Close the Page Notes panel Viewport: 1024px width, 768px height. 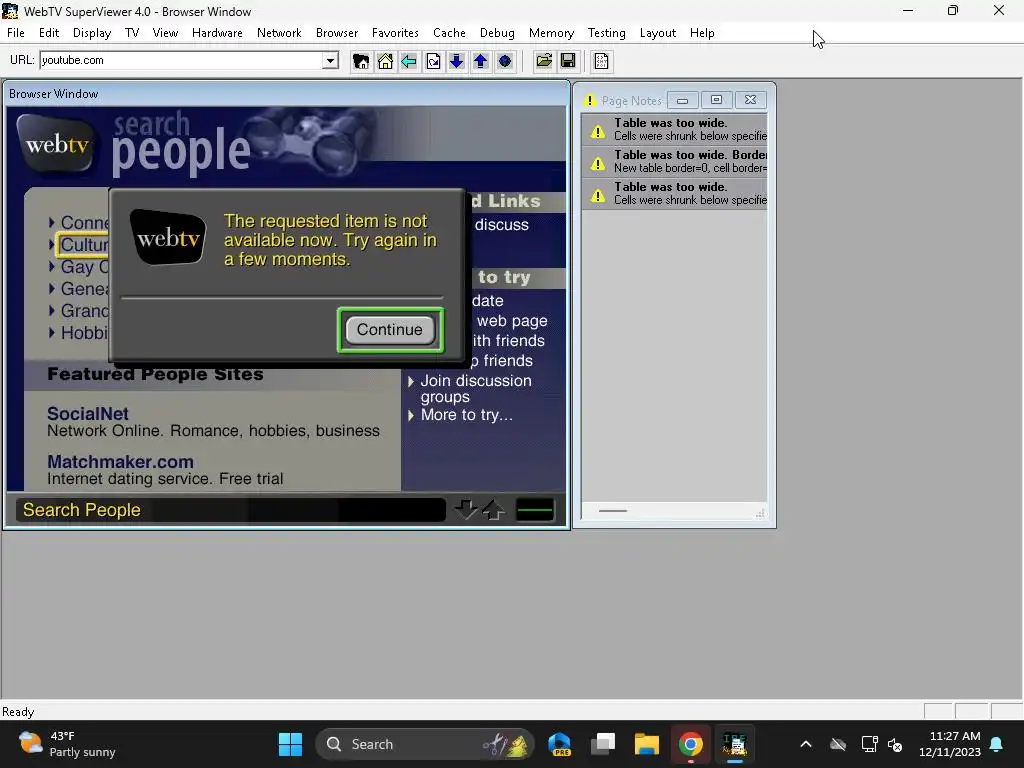pyautogui.click(x=750, y=100)
